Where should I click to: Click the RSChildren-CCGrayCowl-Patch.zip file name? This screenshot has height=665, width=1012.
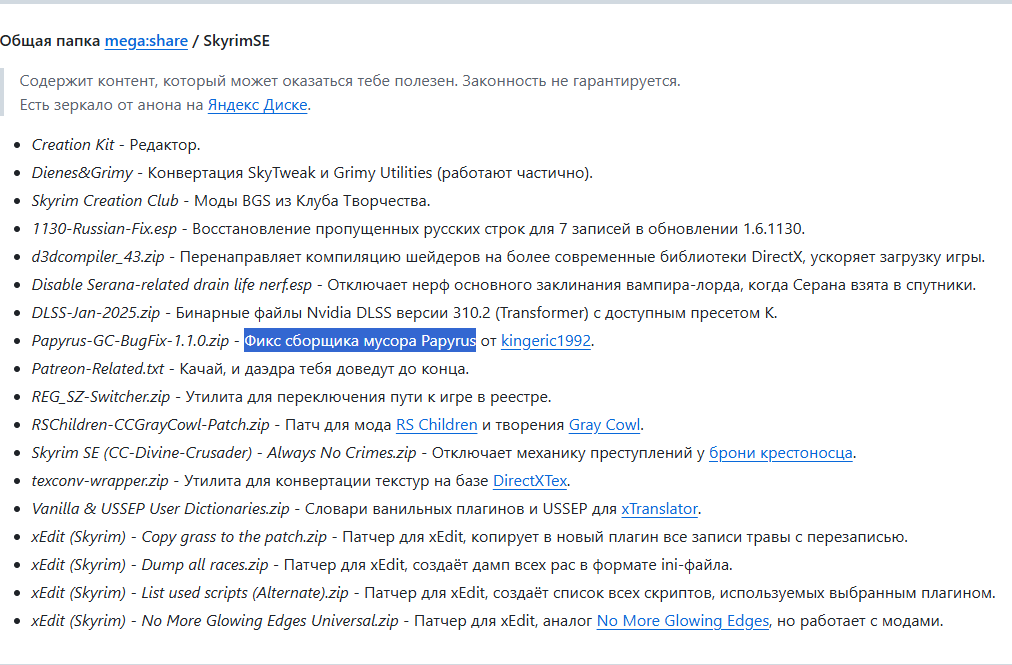tap(150, 425)
